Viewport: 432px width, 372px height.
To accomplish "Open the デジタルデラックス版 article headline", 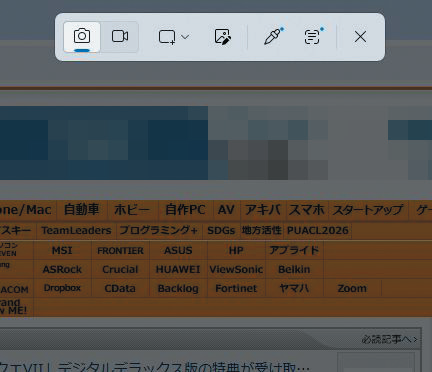I will 155,367.
